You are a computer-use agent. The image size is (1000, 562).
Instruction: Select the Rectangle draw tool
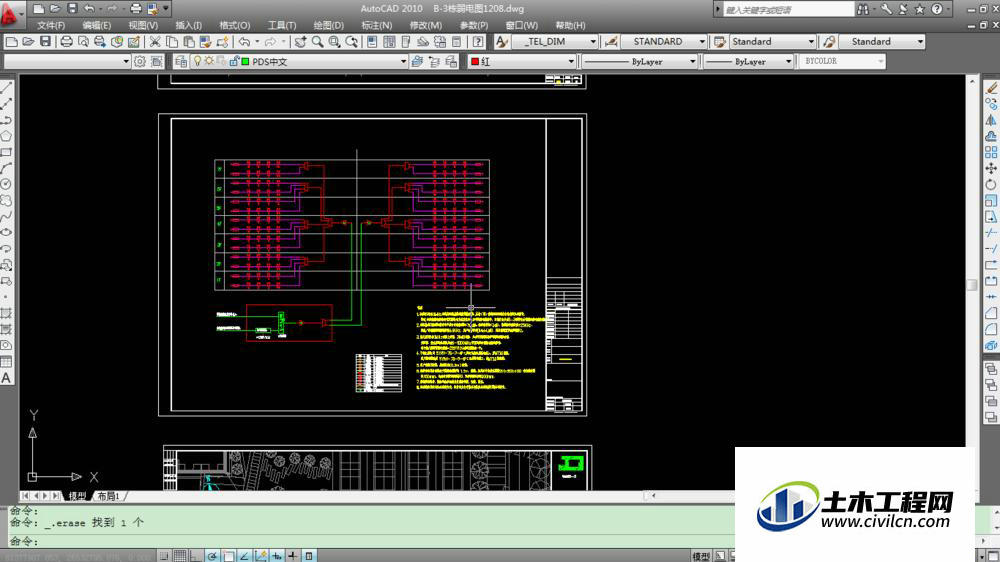(6, 152)
